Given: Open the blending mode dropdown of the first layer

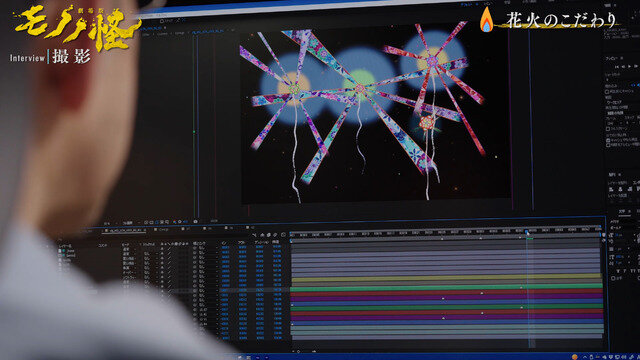Looking at the screenshot, I should point(126,249).
